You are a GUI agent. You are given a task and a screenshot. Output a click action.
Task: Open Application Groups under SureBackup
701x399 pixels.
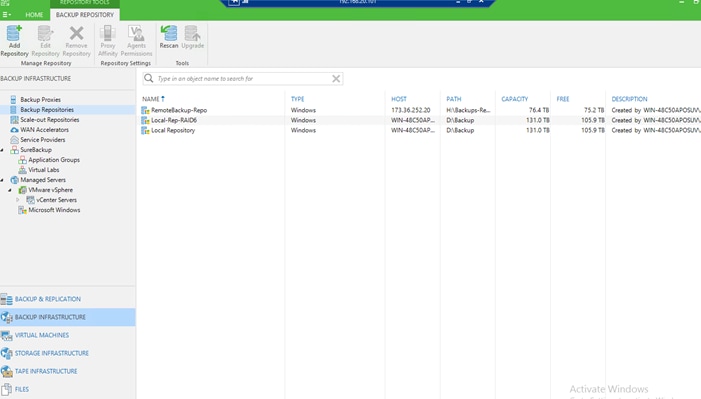54,160
